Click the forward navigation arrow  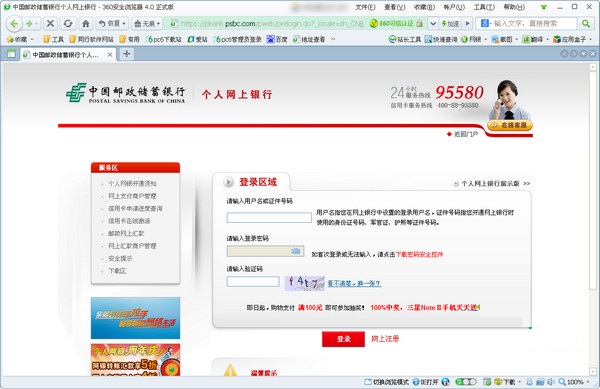29,24
